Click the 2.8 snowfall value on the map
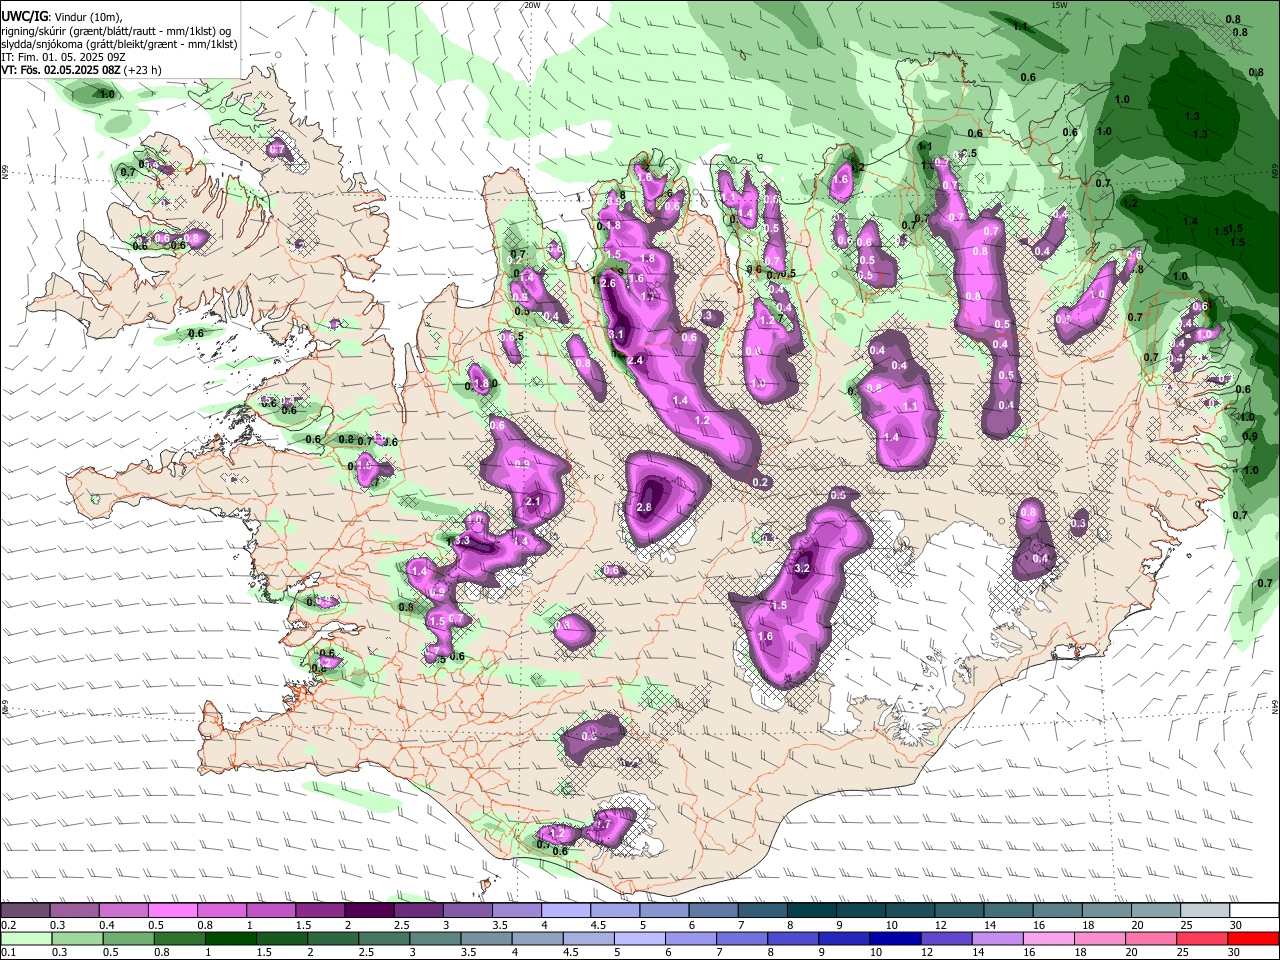 644,508
